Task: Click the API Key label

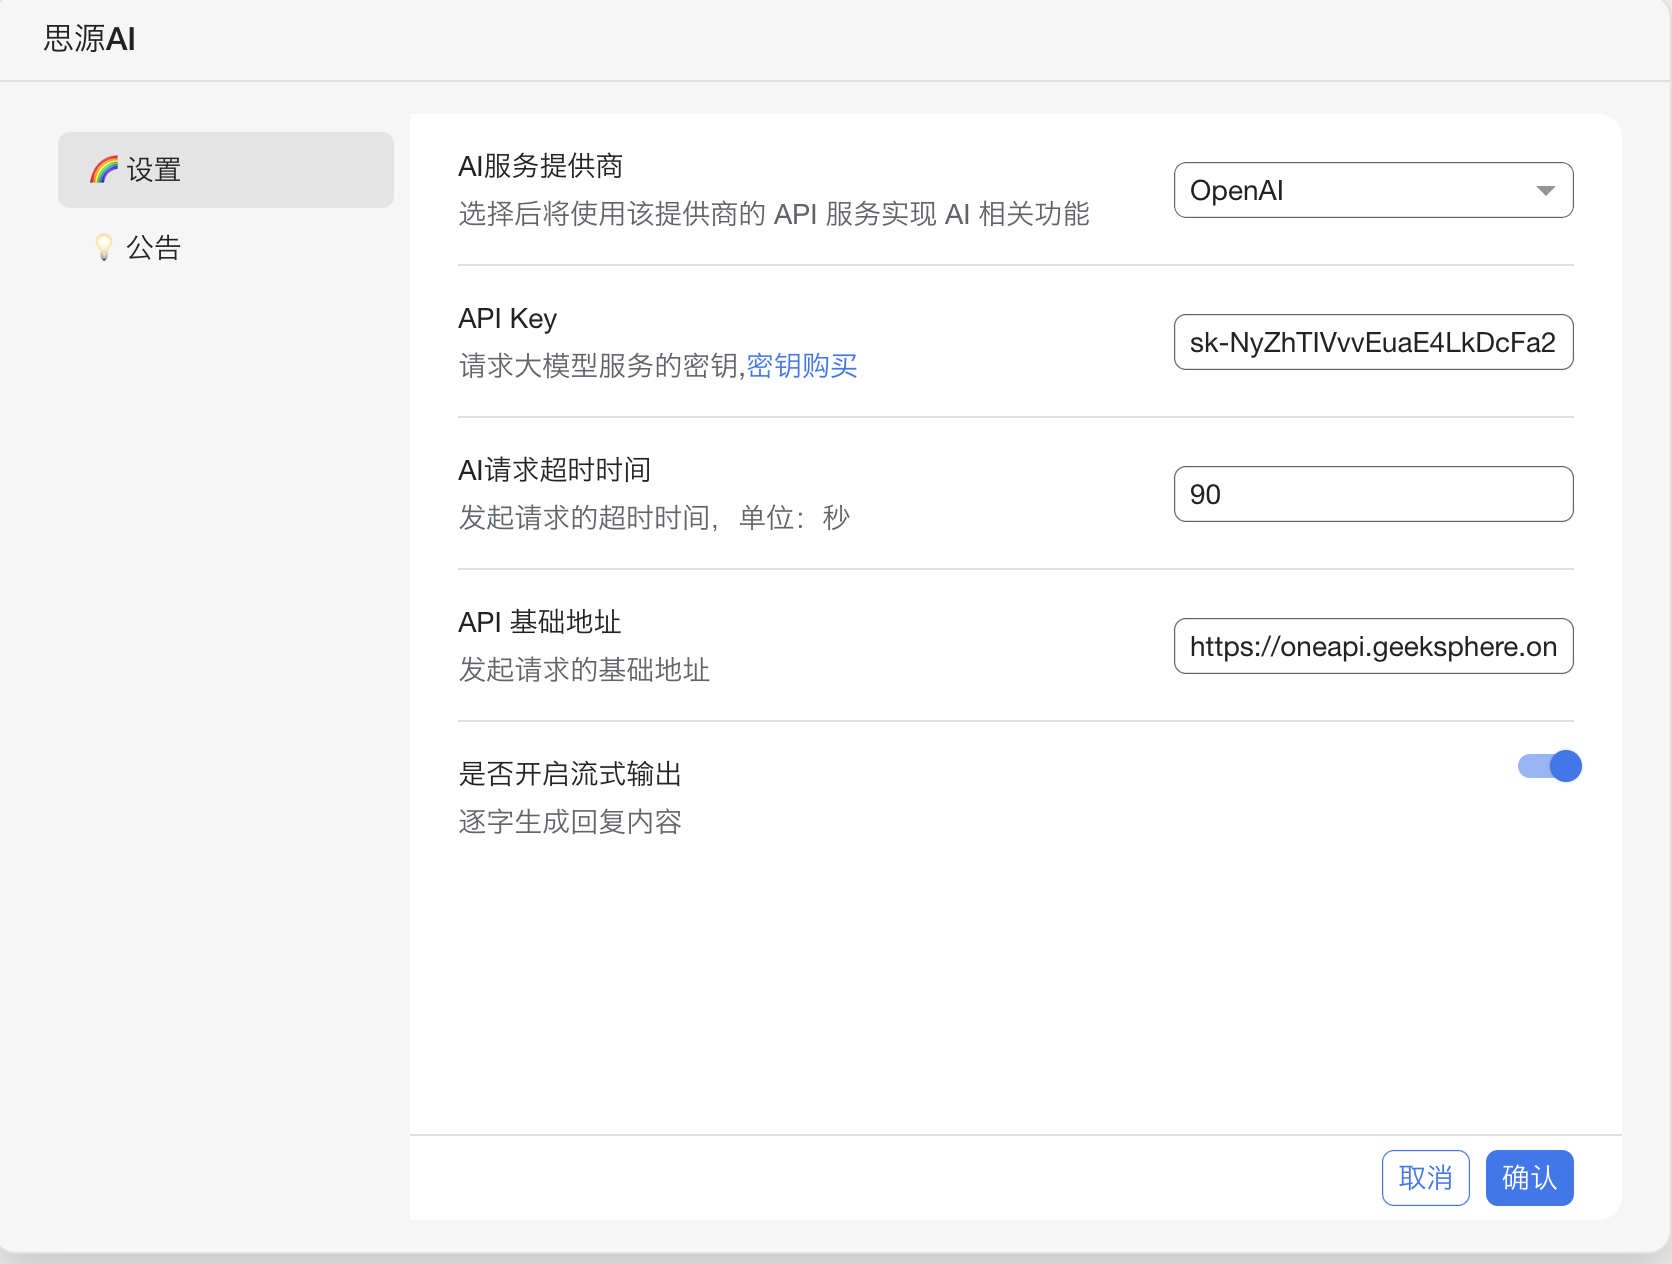Action: pos(507,318)
